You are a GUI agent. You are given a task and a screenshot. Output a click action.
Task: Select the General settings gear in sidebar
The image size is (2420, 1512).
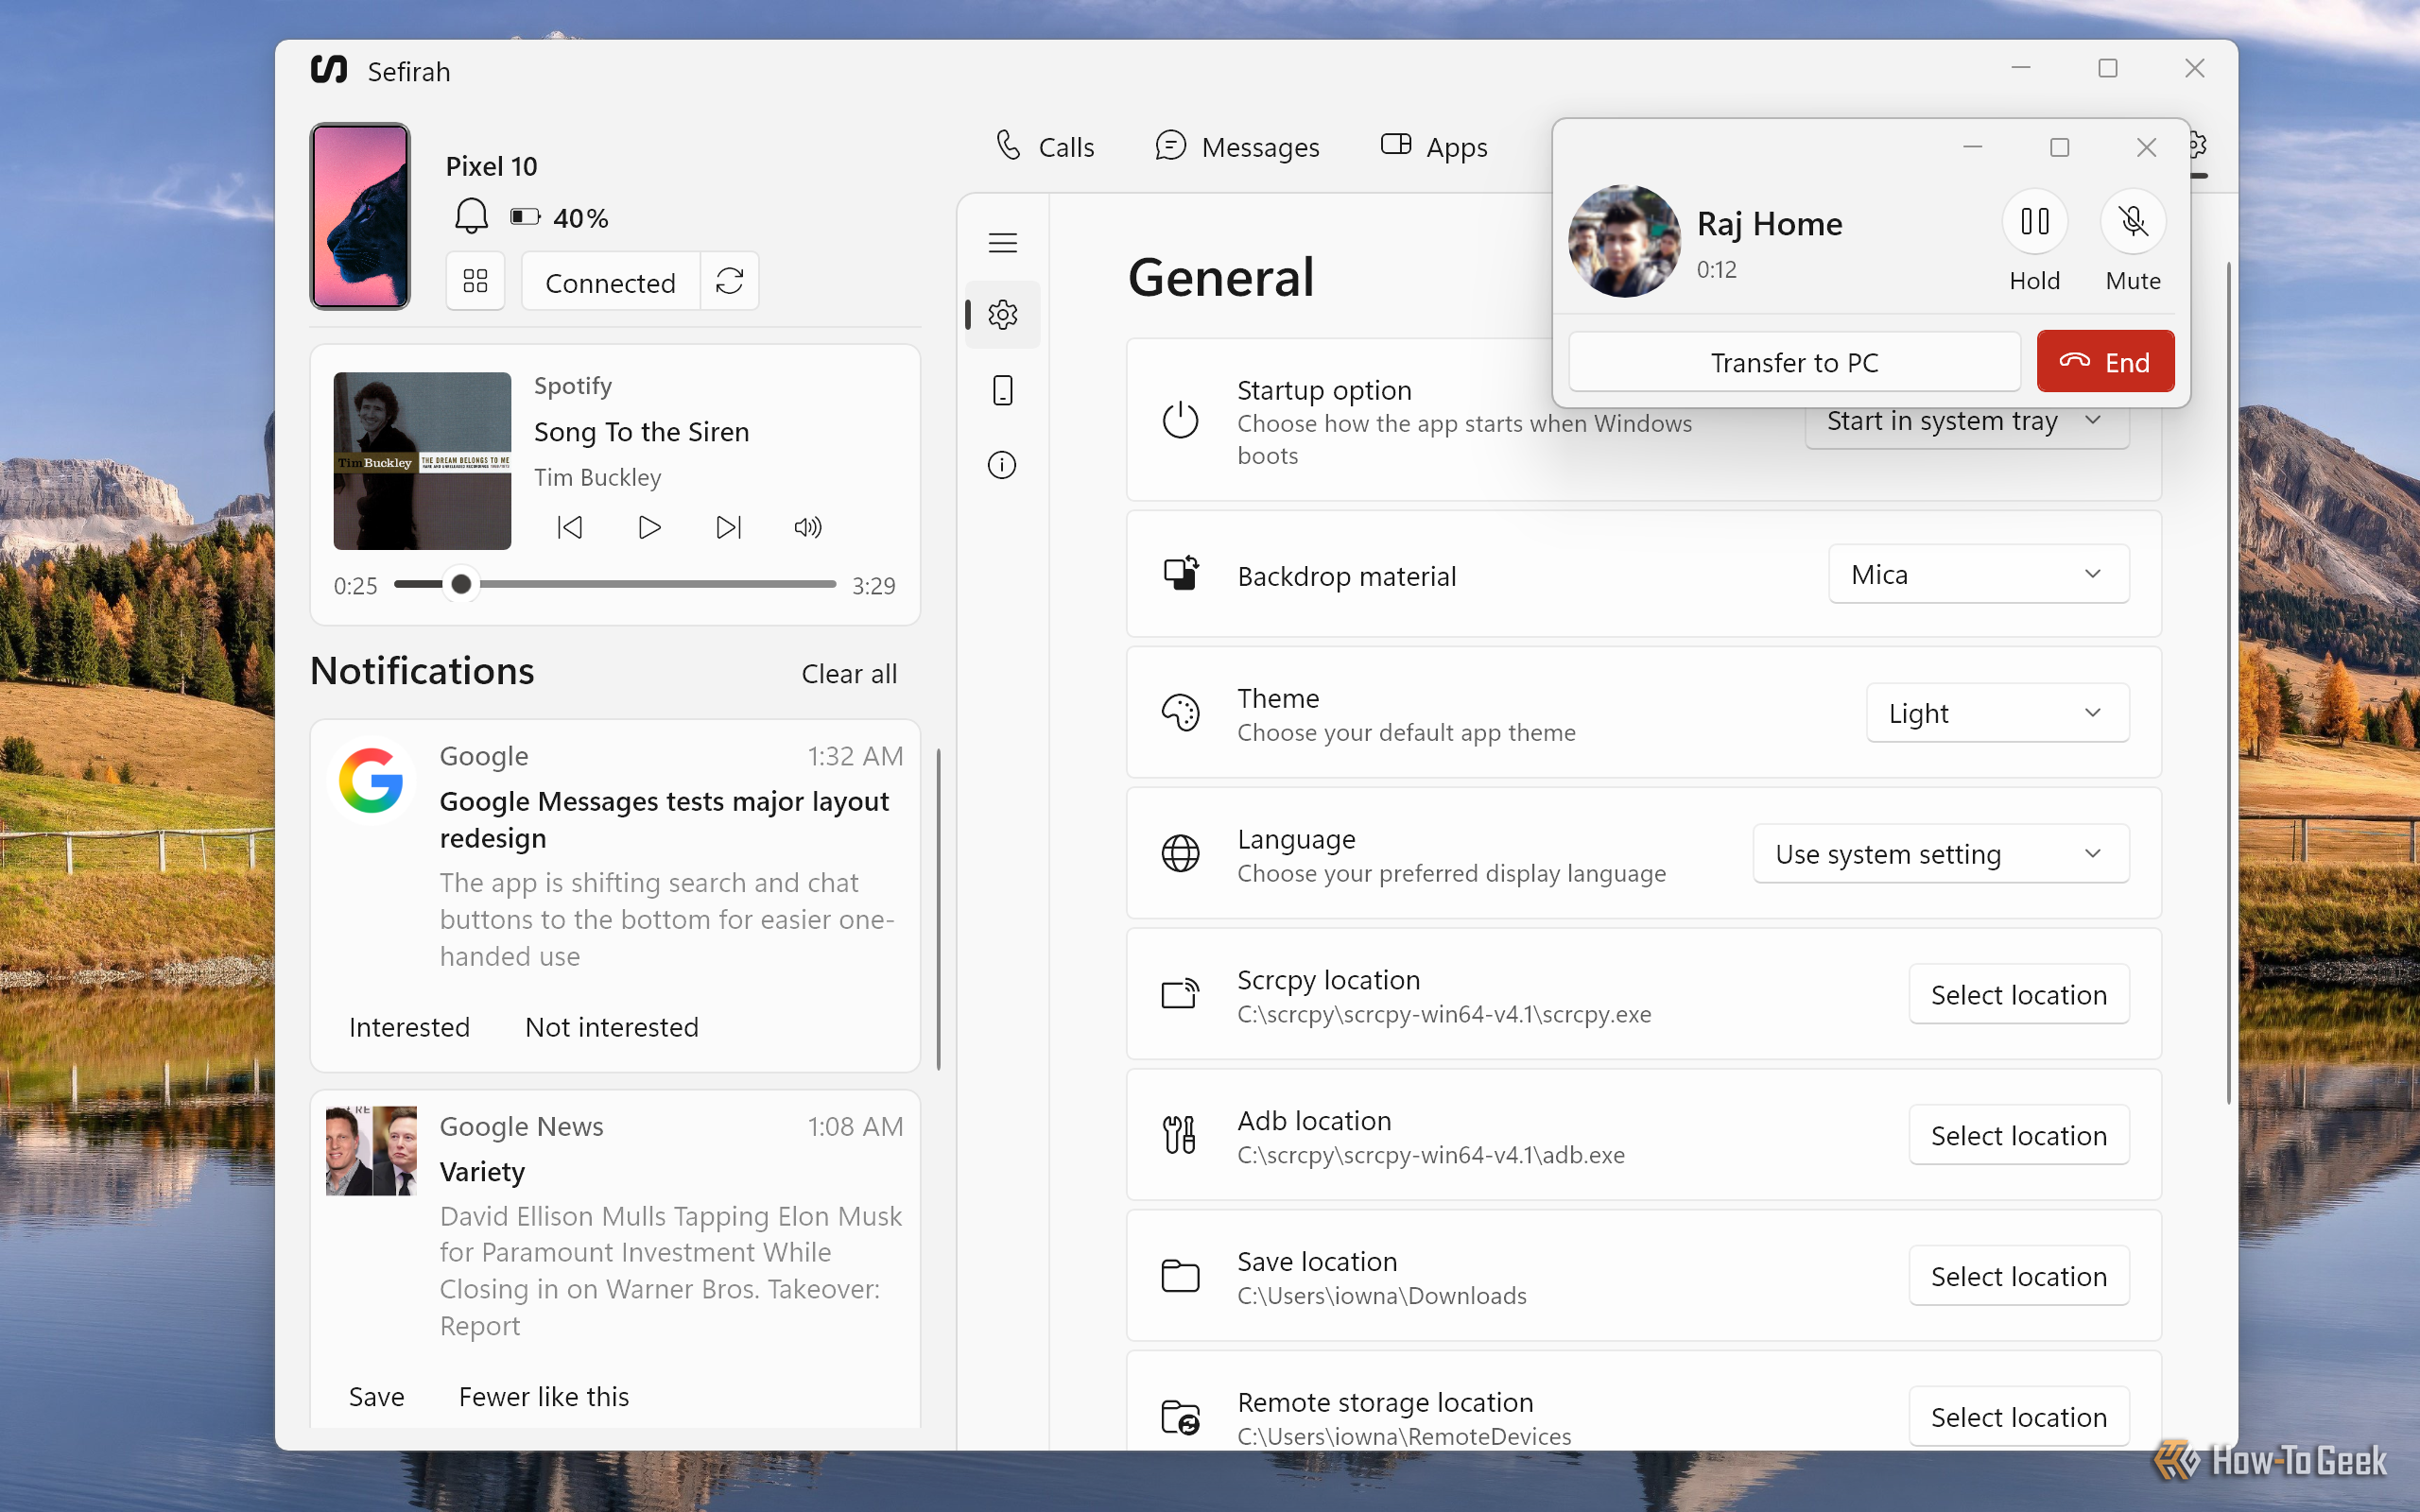pyautogui.click(x=1003, y=315)
